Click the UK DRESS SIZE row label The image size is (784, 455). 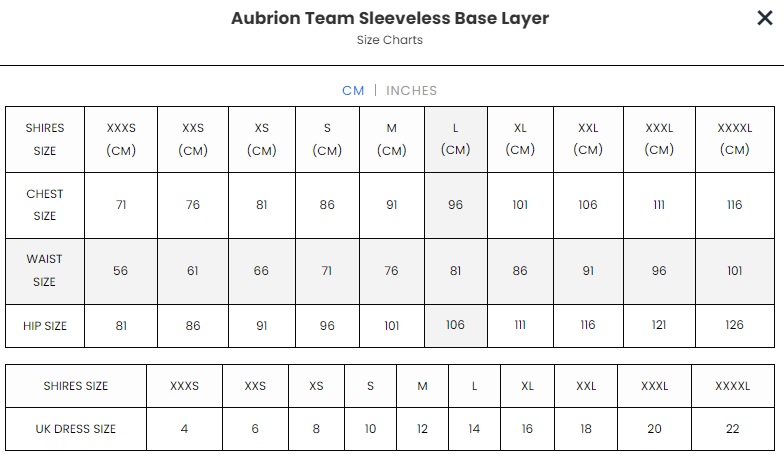pyautogui.click(x=76, y=429)
